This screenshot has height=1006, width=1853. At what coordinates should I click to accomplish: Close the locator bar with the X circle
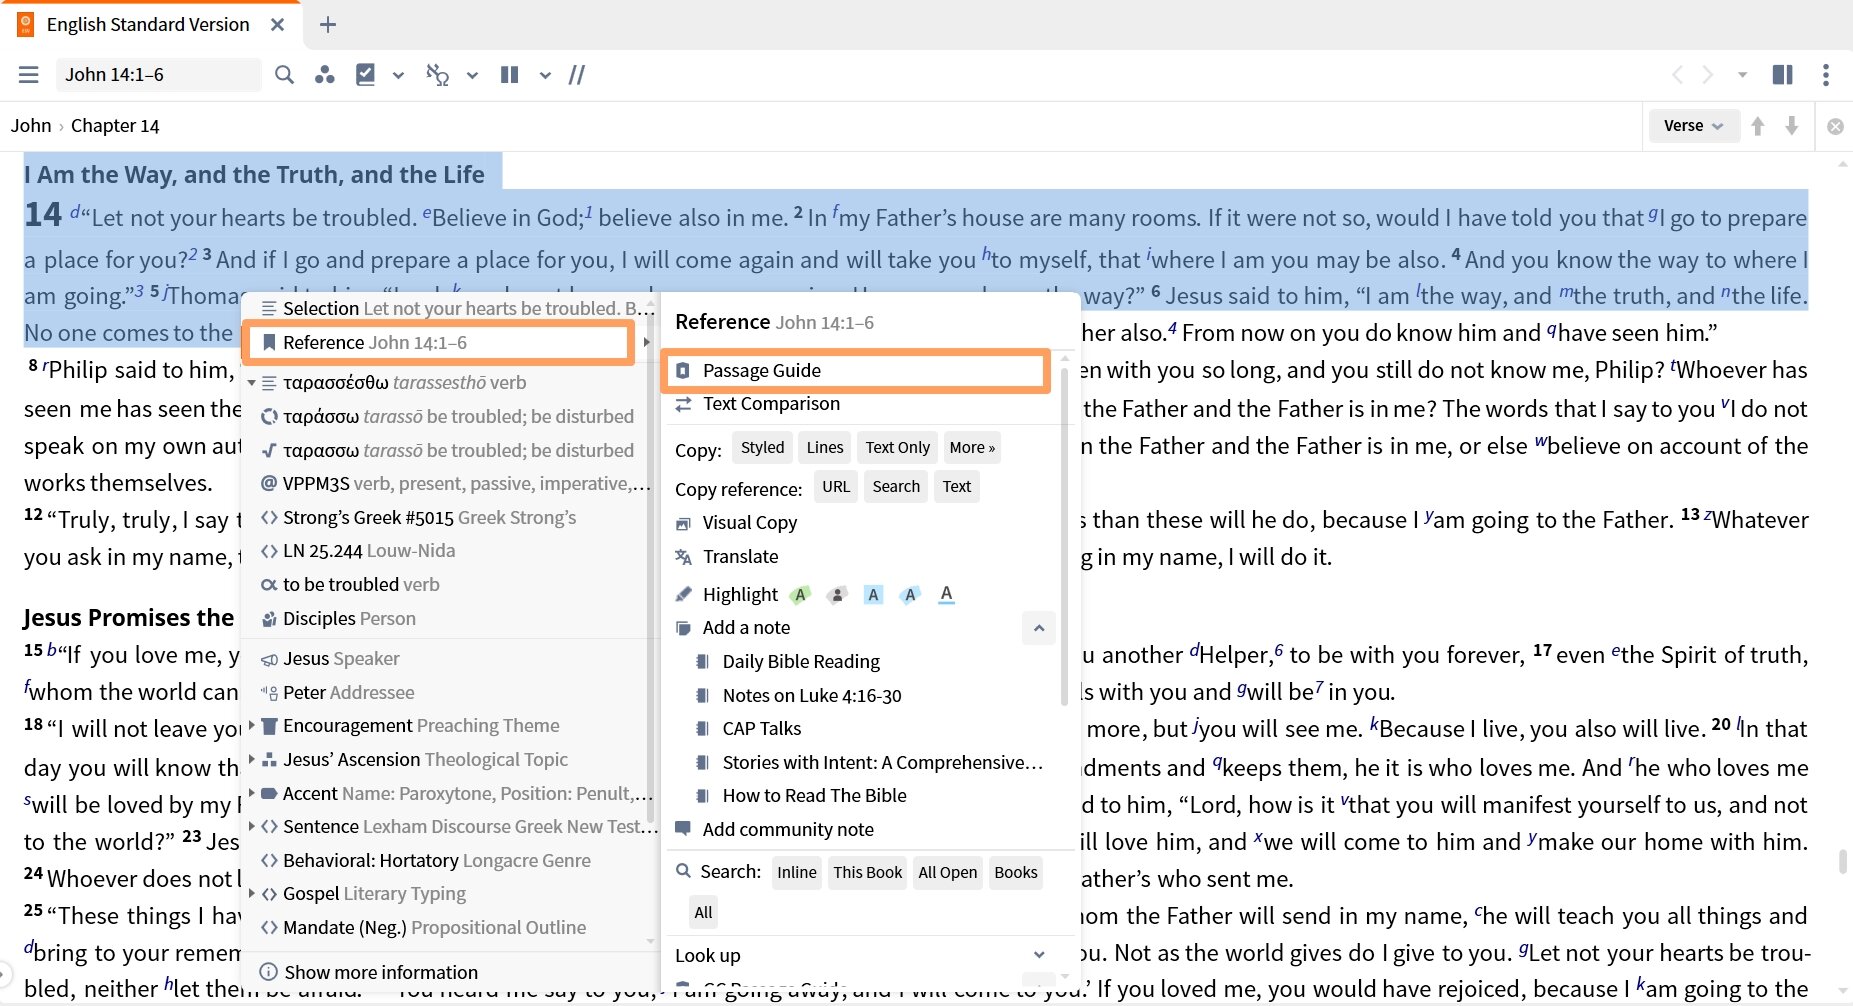1836,127
